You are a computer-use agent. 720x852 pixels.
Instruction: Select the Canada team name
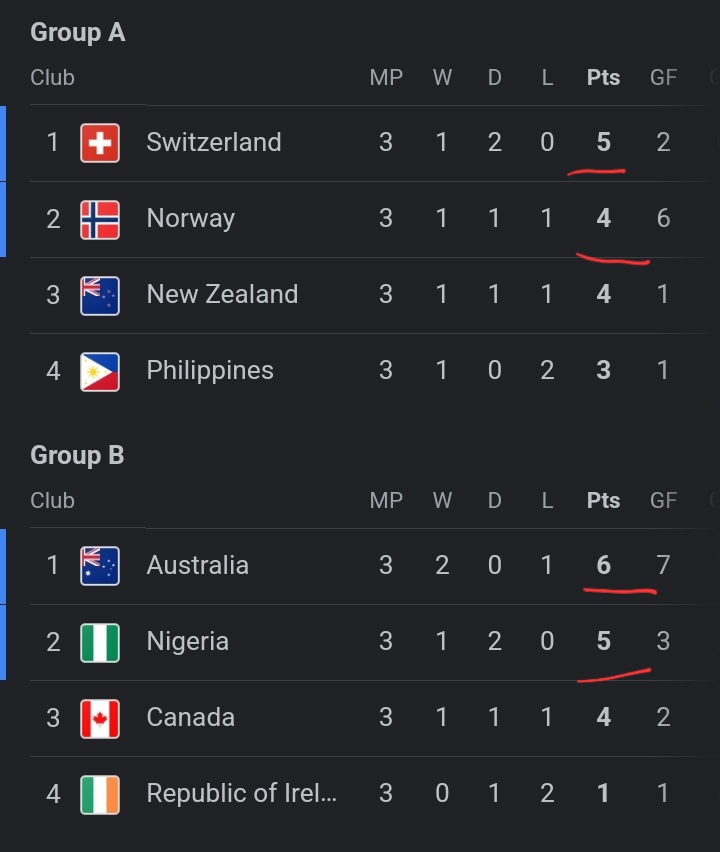(191, 717)
